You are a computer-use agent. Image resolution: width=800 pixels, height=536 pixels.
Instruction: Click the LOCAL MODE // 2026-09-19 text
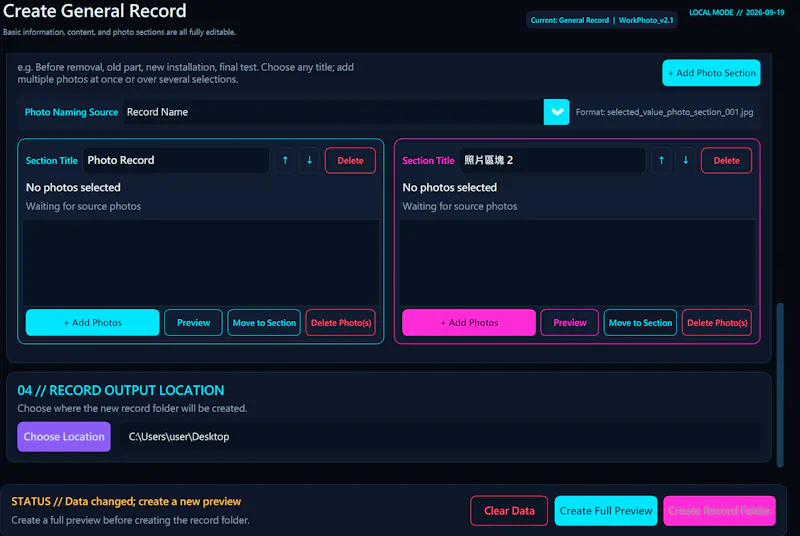[737, 12]
